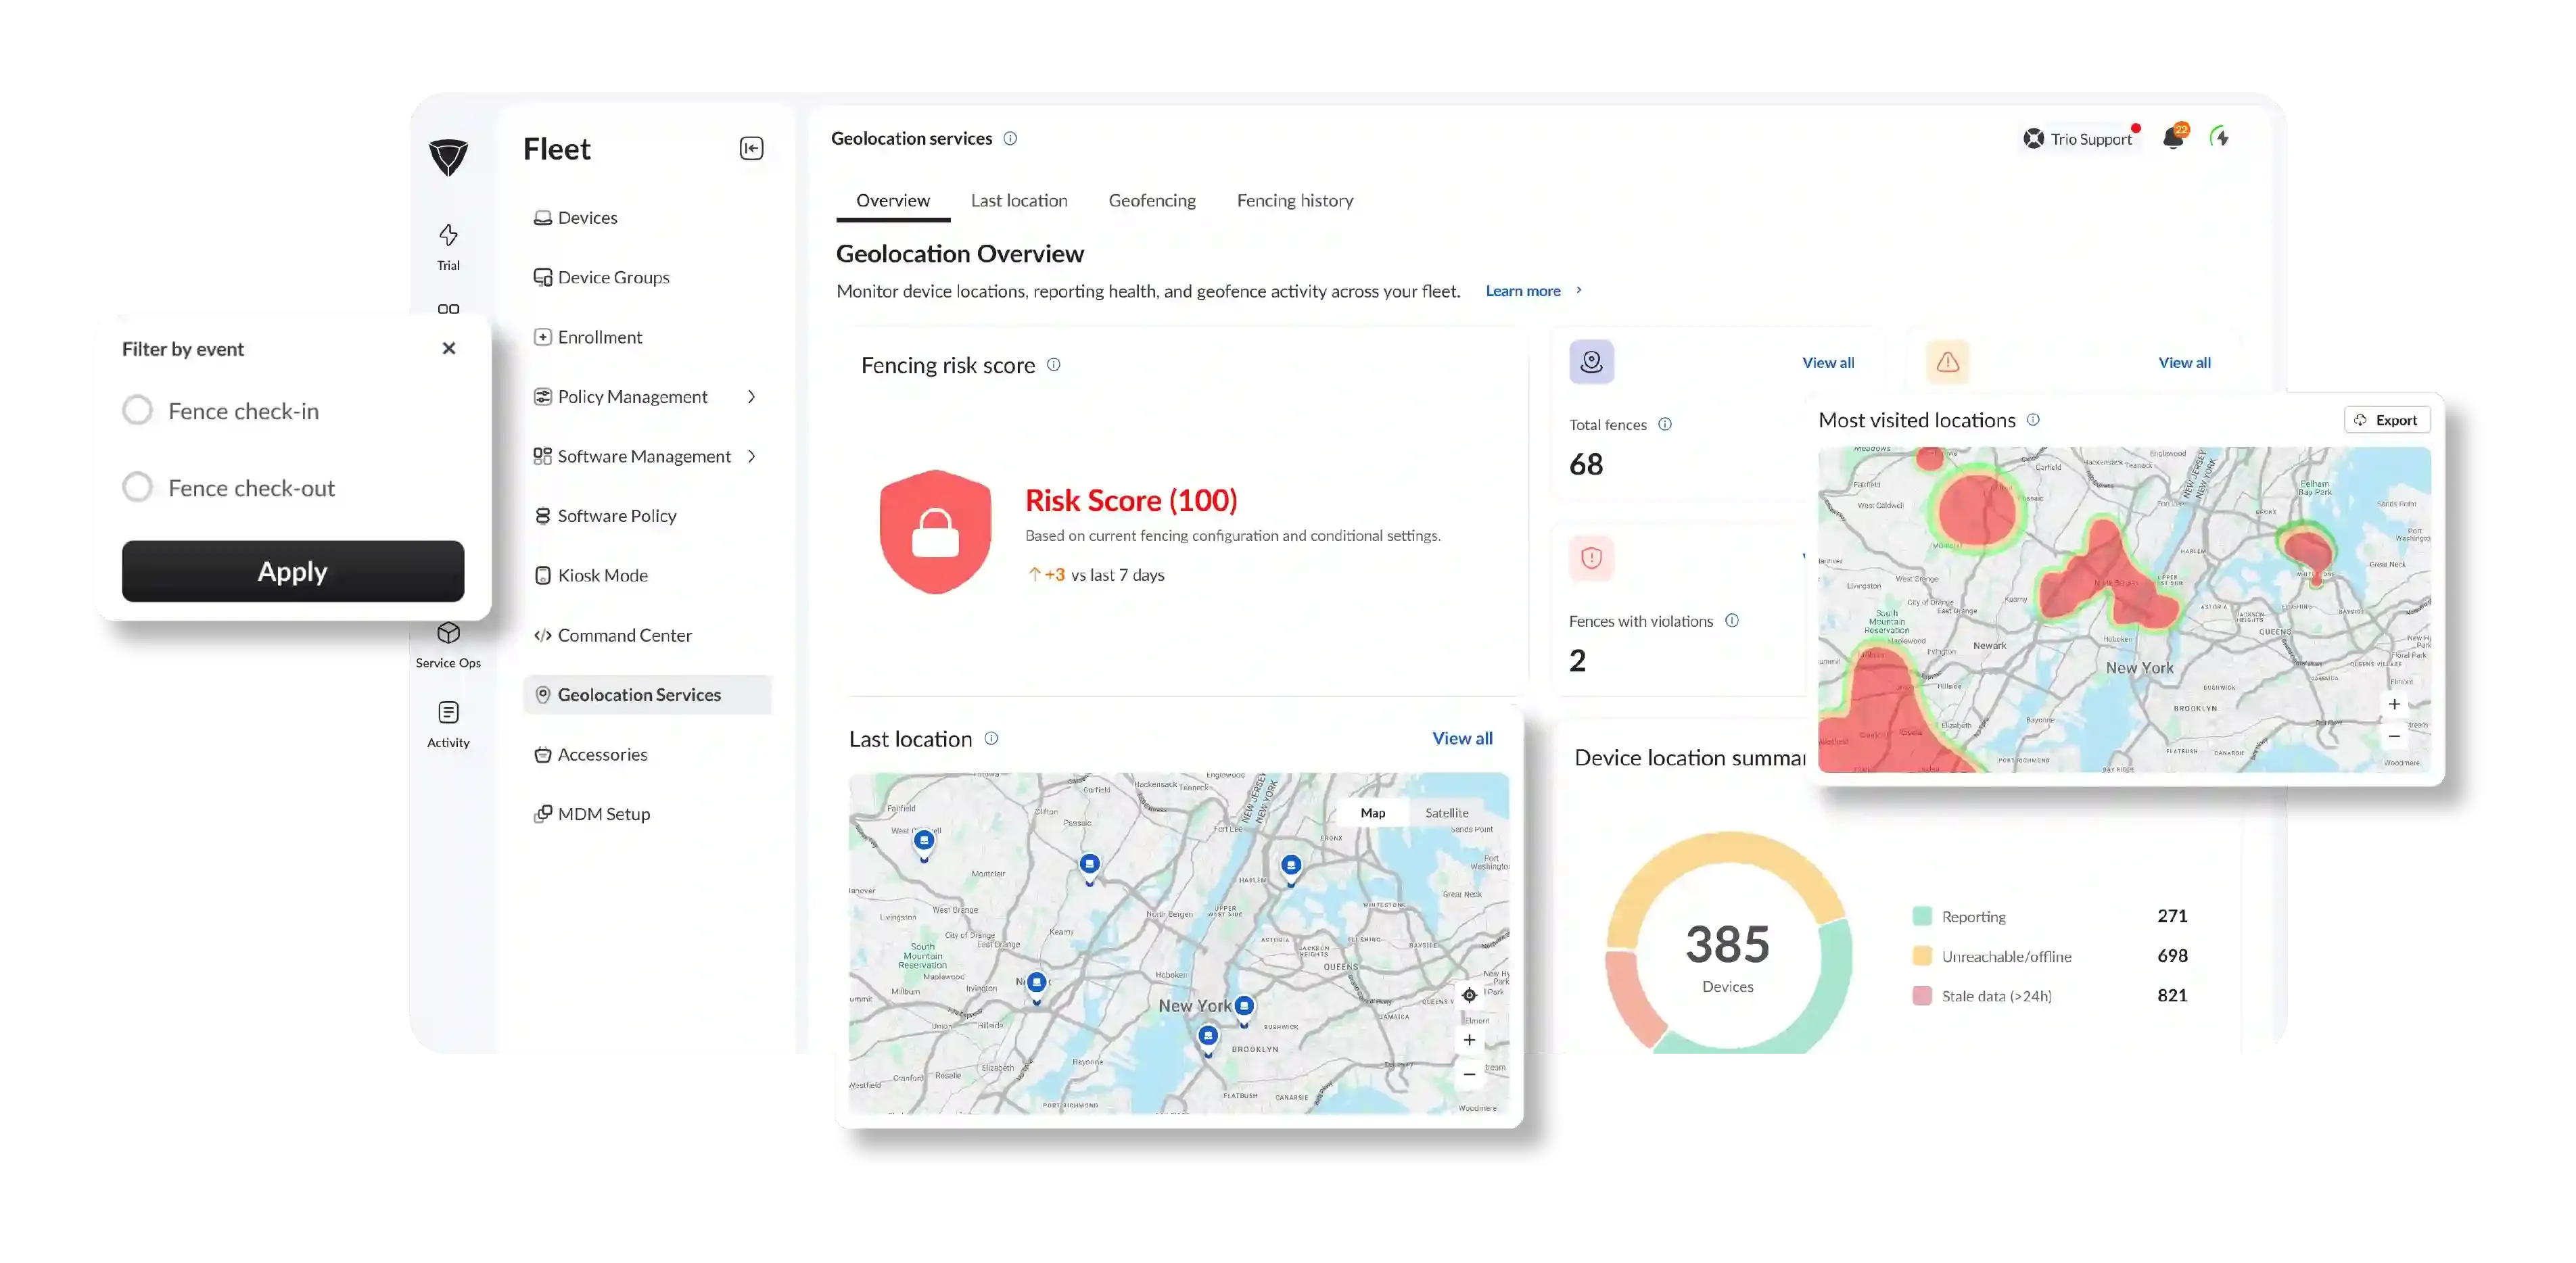
Task: Click the orange warning triangle card icon
Action: (1947, 362)
